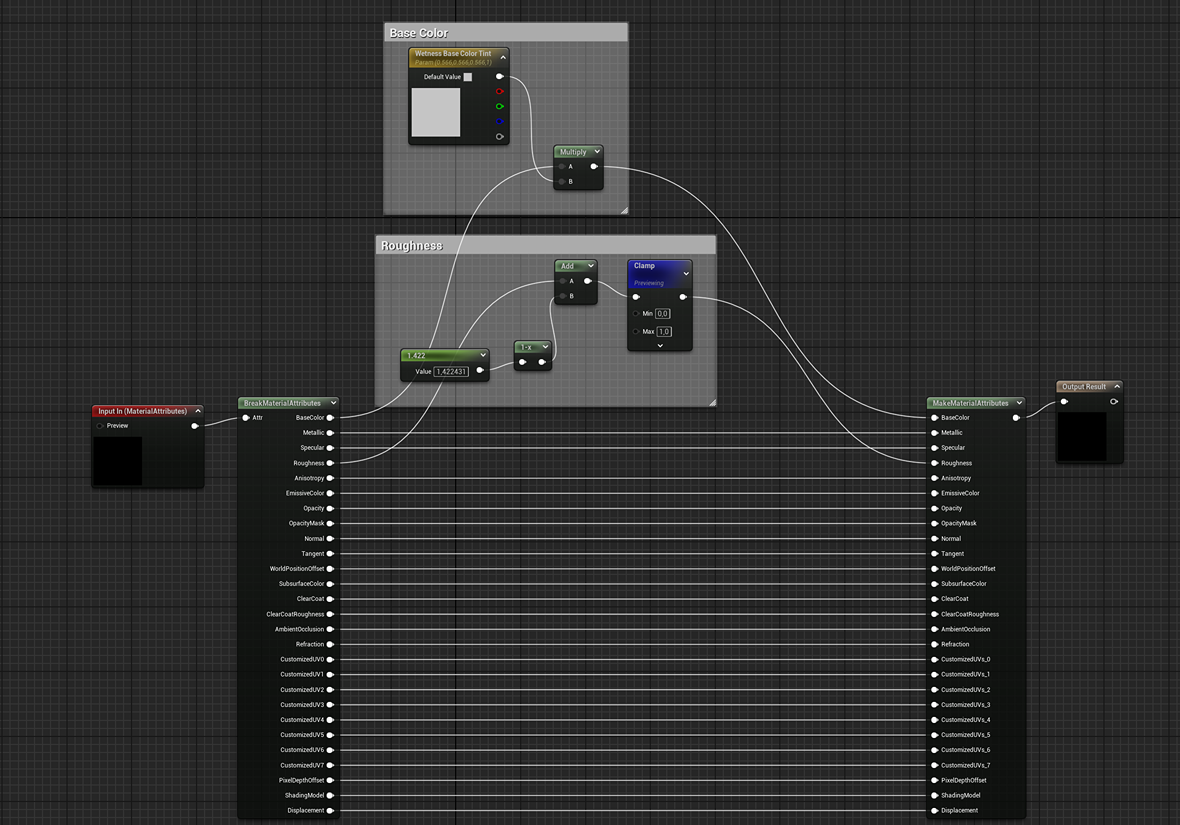Click the Multiply node input pin B
This screenshot has height=825, width=1180.
tap(562, 181)
